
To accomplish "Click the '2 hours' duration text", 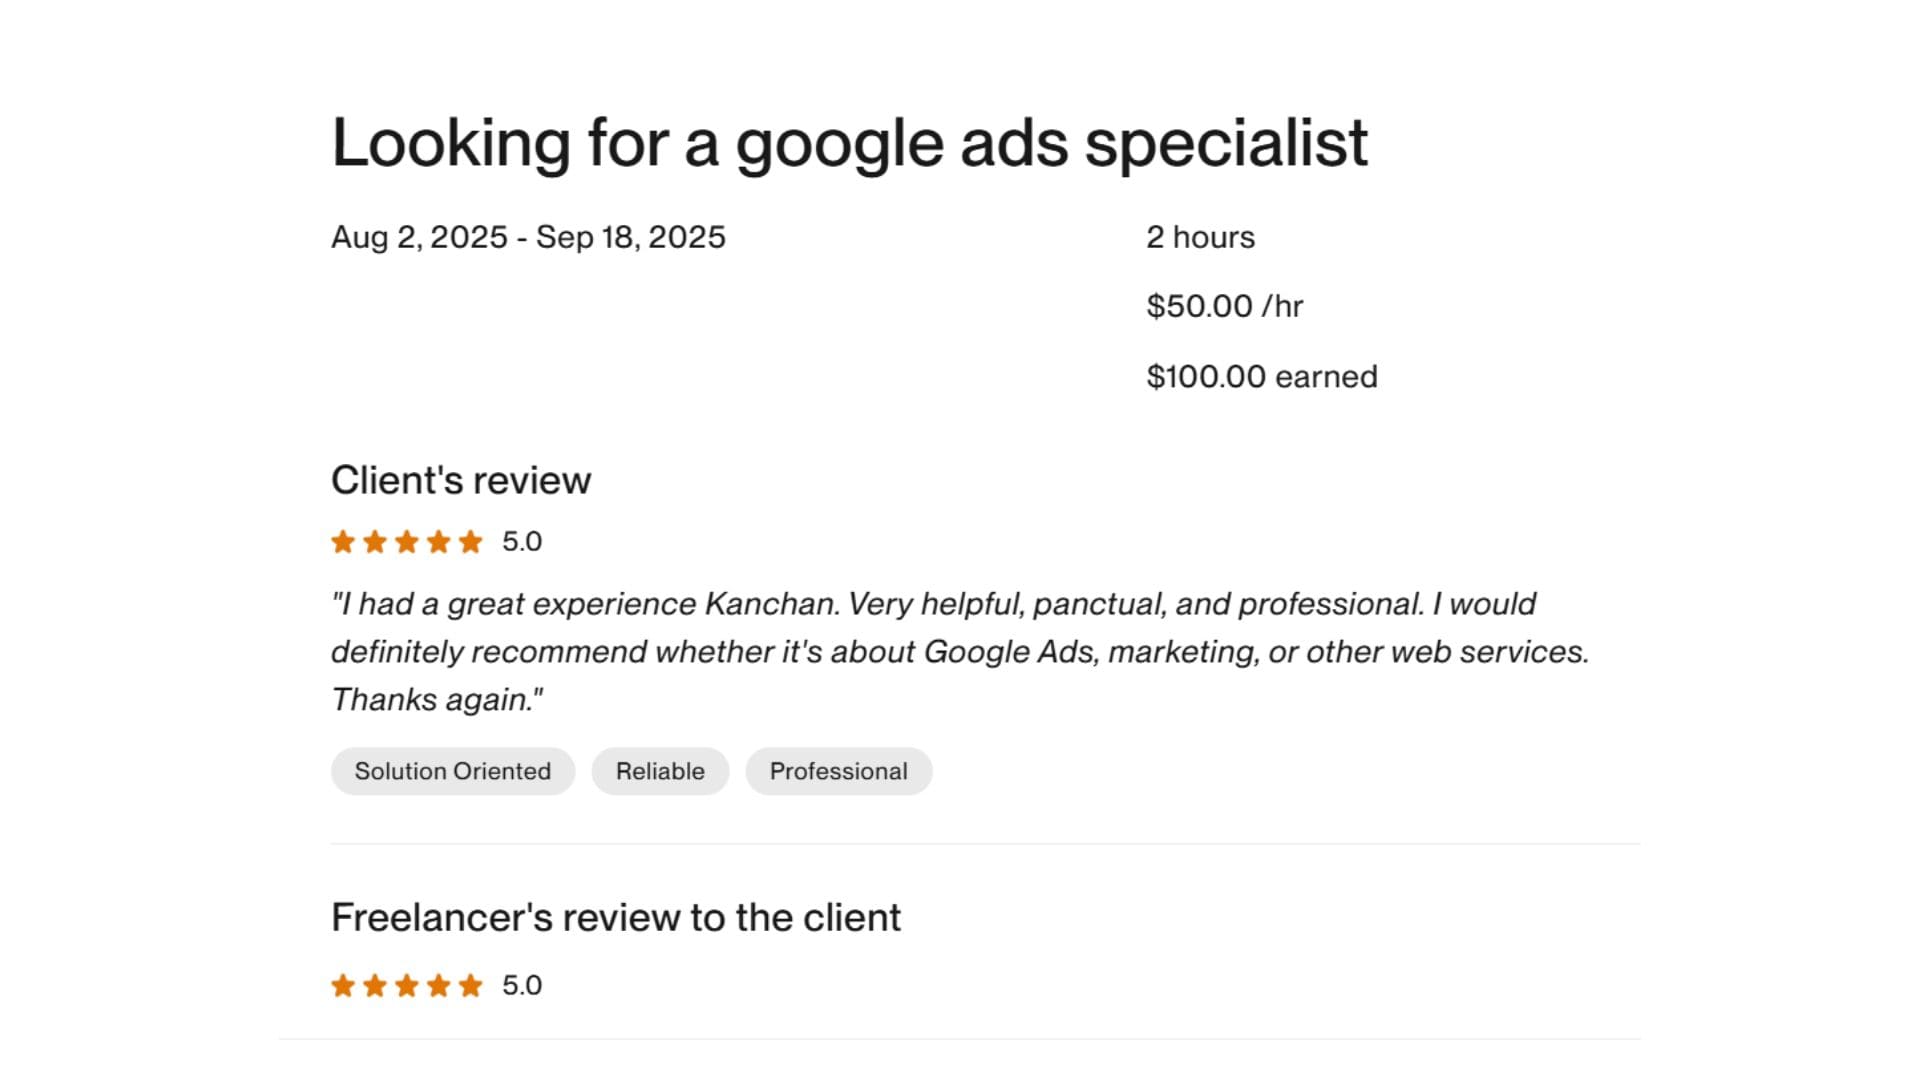I will pyautogui.click(x=1200, y=237).
